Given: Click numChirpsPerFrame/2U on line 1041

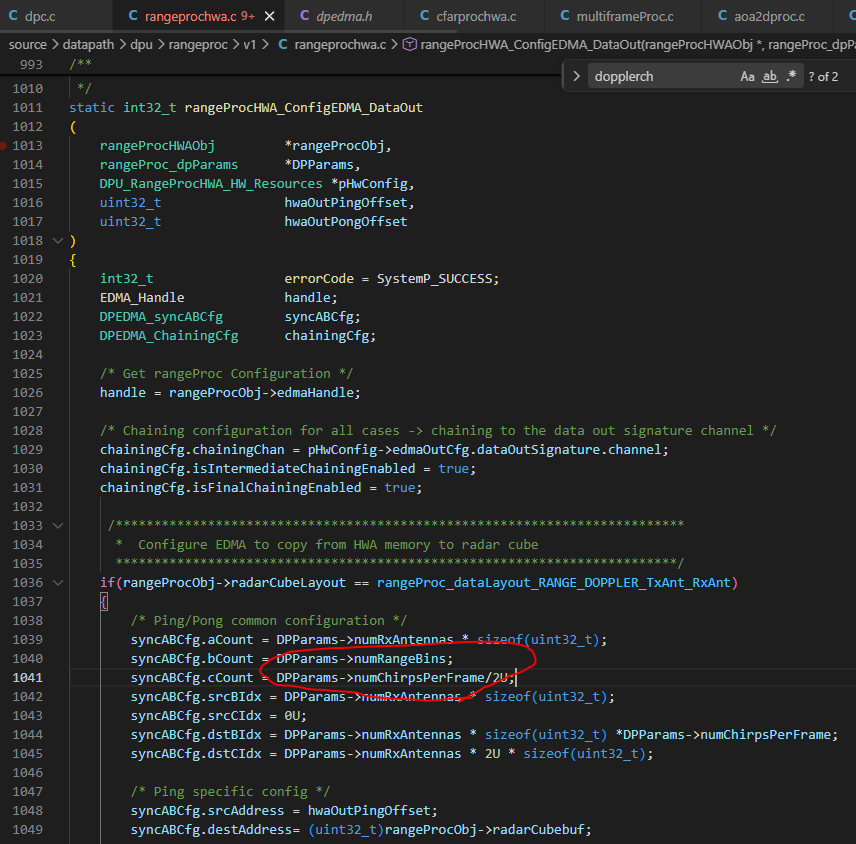Looking at the screenshot, I should (431, 678).
